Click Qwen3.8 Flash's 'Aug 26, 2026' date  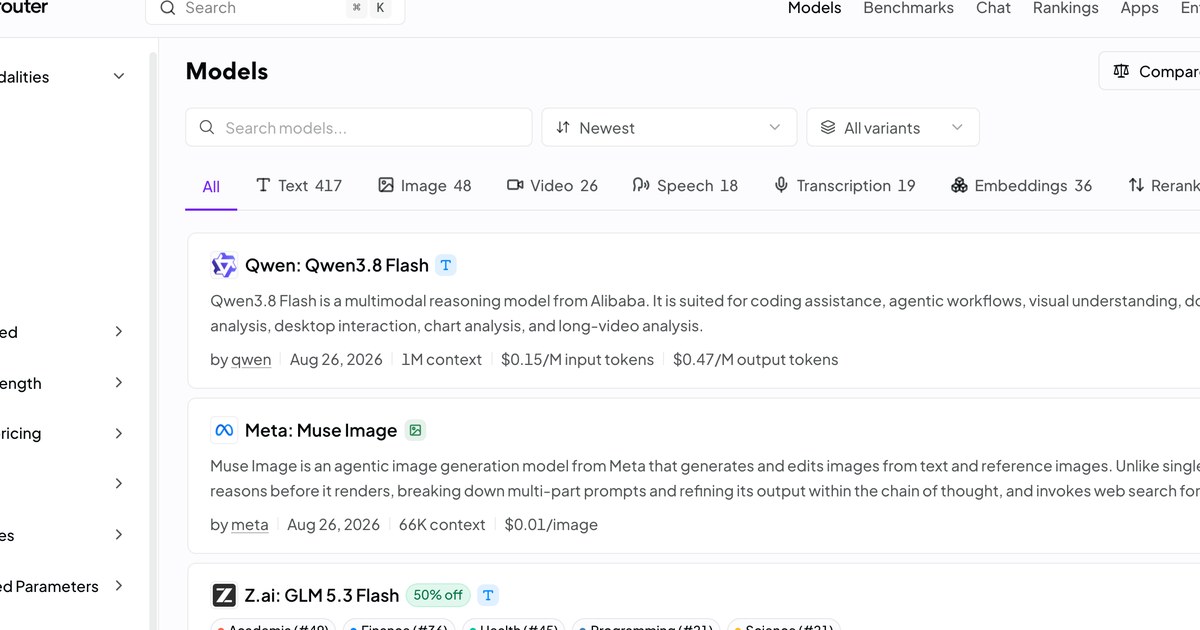(336, 360)
